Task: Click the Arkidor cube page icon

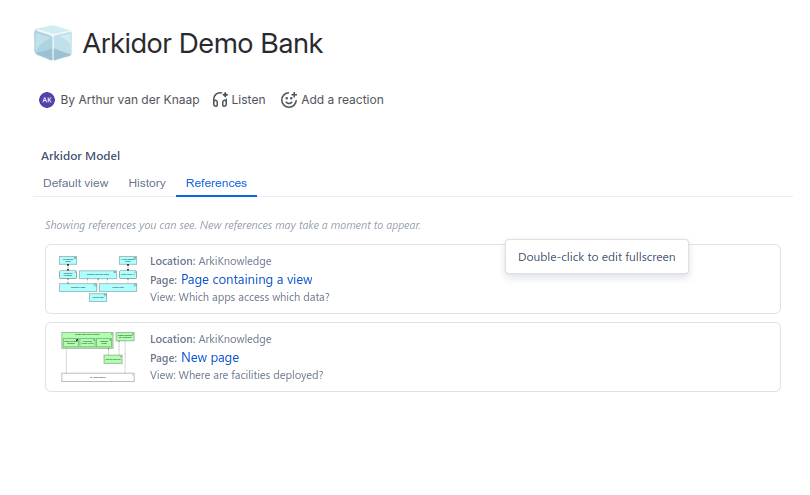Action: tap(53, 43)
